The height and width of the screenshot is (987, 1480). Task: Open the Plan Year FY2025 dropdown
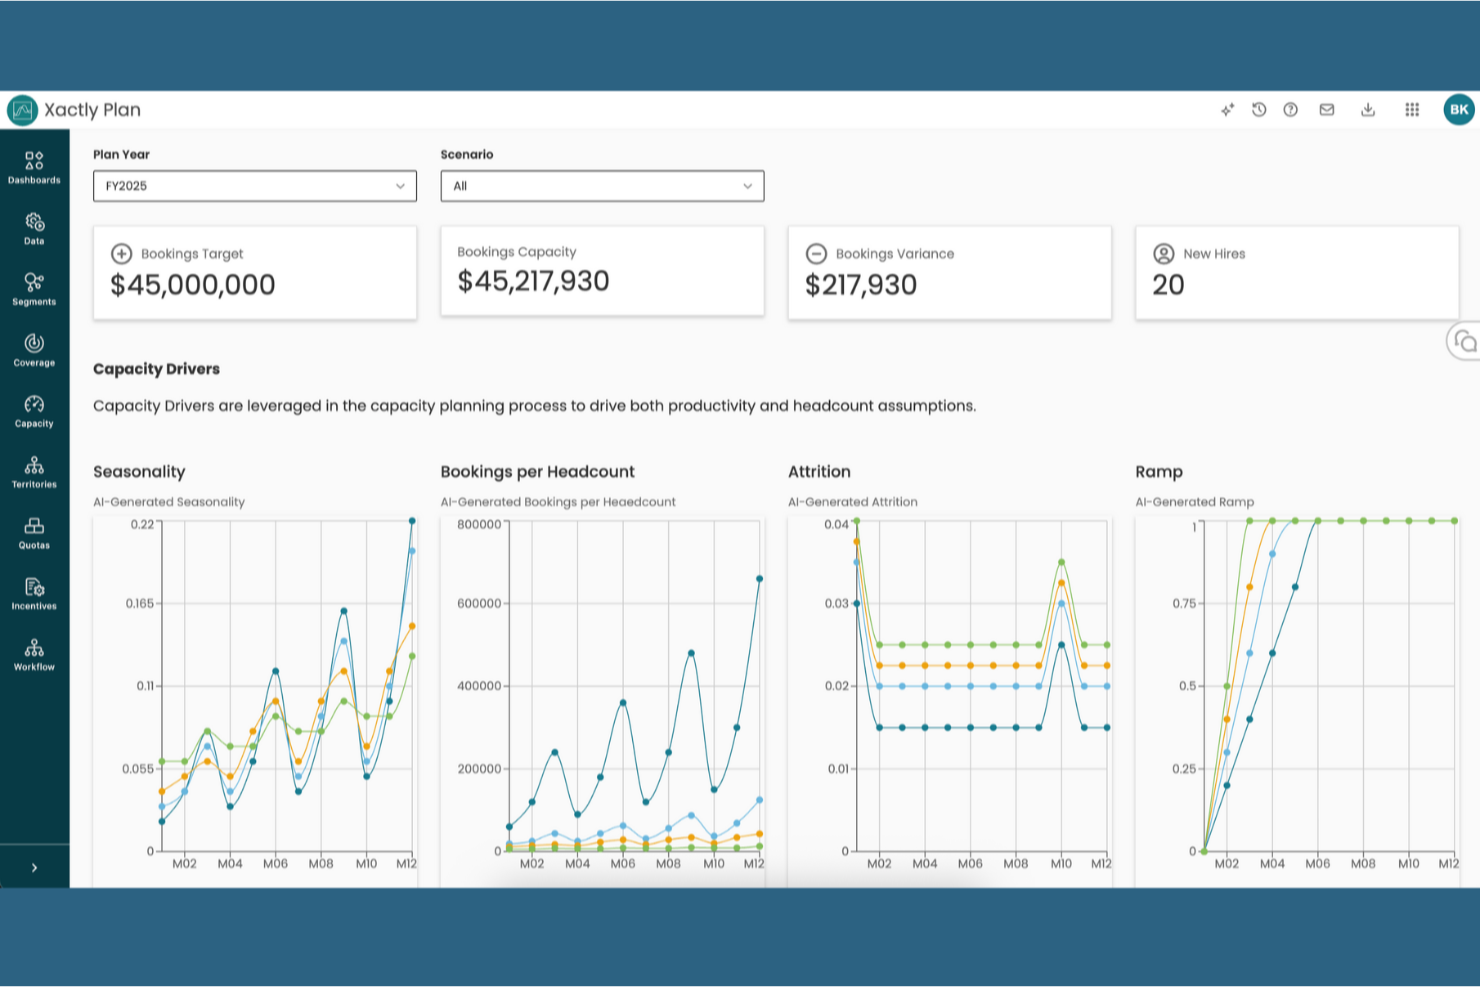coord(255,186)
